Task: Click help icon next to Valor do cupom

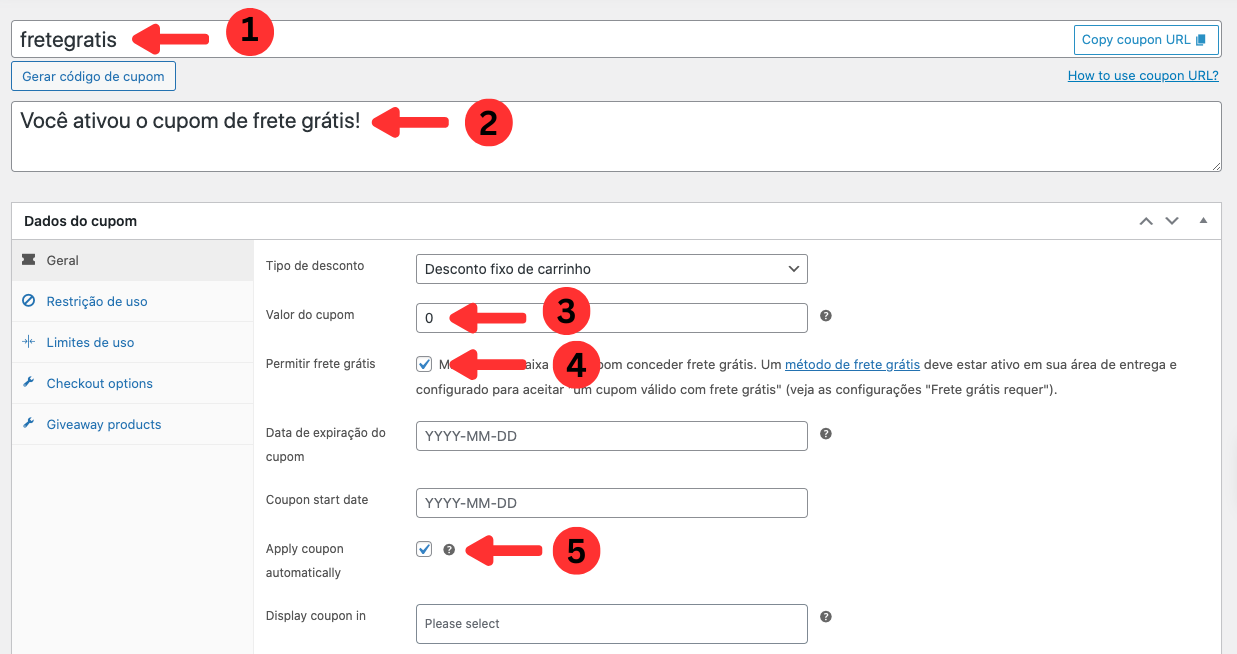Action: click(826, 316)
